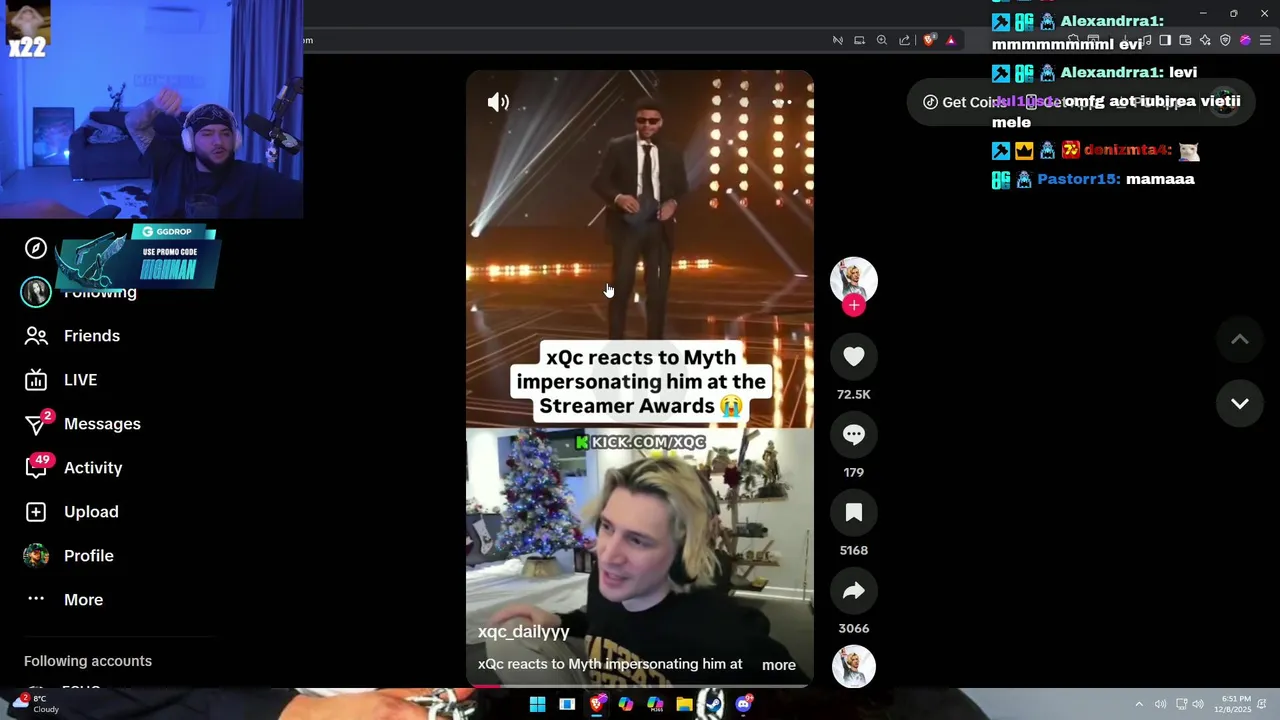Open the clock showing 6:51 PM
The image size is (1280, 720).
1232,704
